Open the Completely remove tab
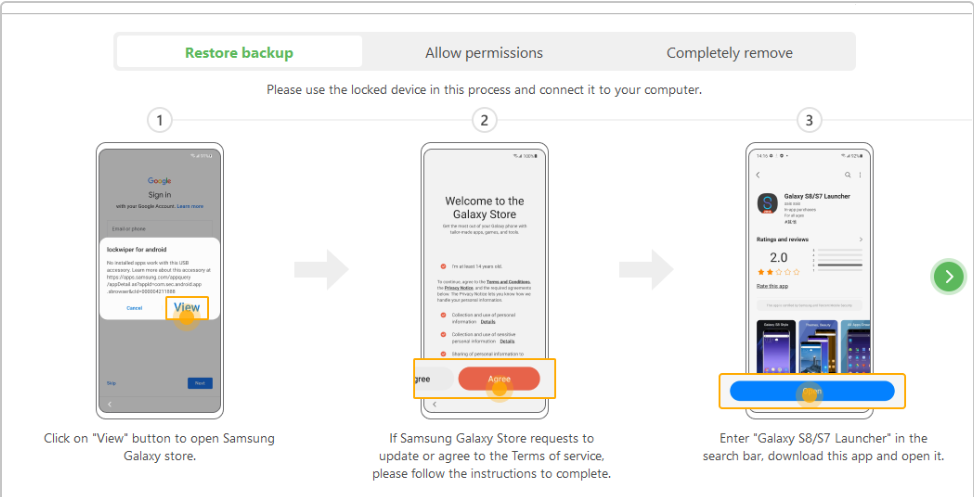 tap(729, 53)
